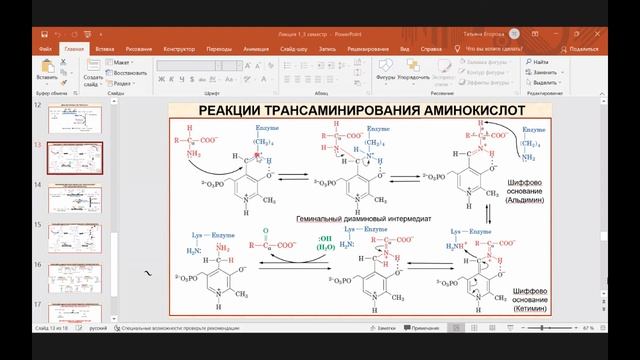This screenshot has height=360, width=640.
Task: Toggle the Примечания (Comments) pane
Action: [422, 328]
